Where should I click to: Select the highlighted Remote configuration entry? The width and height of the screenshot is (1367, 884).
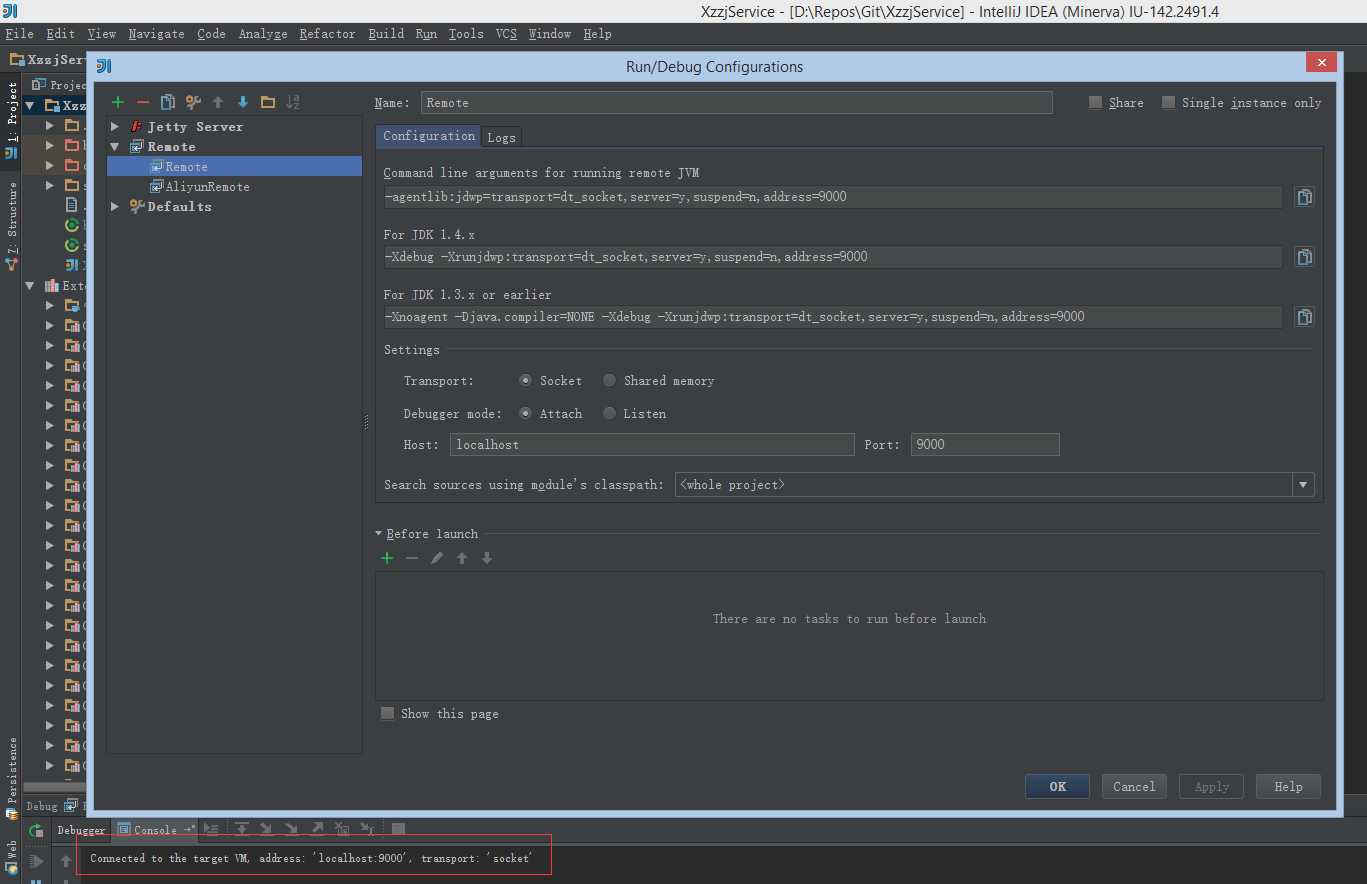pos(234,167)
